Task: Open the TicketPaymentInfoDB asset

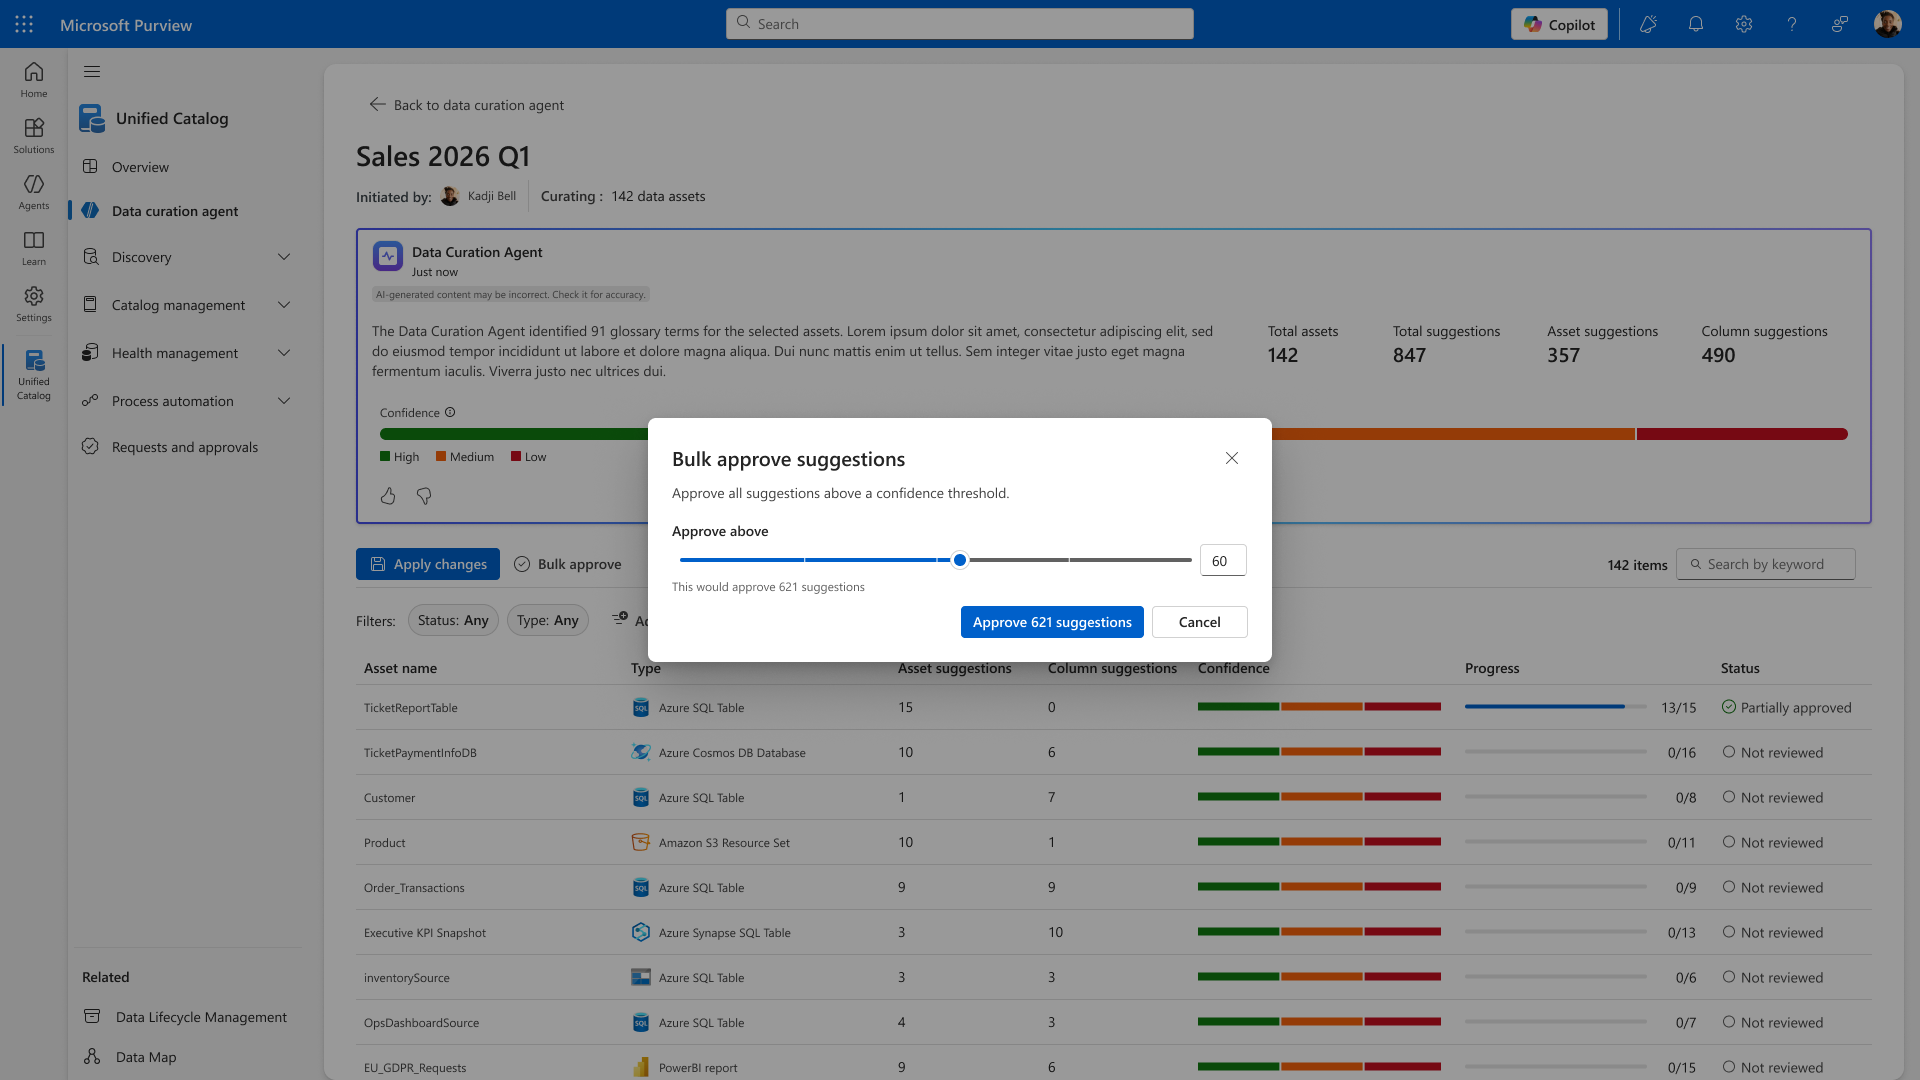Action: [x=420, y=753]
